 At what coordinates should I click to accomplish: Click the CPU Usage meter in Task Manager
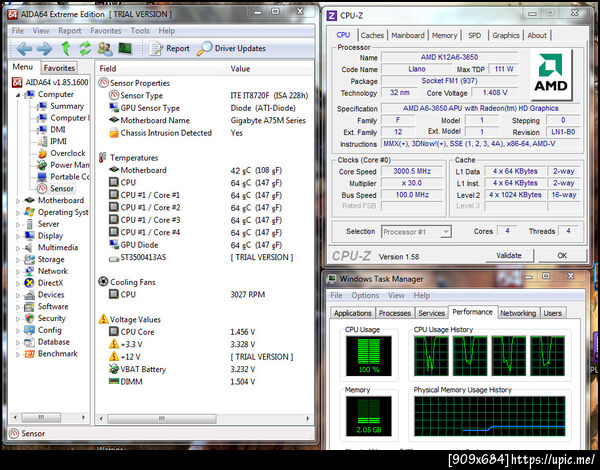tap(368, 356)
